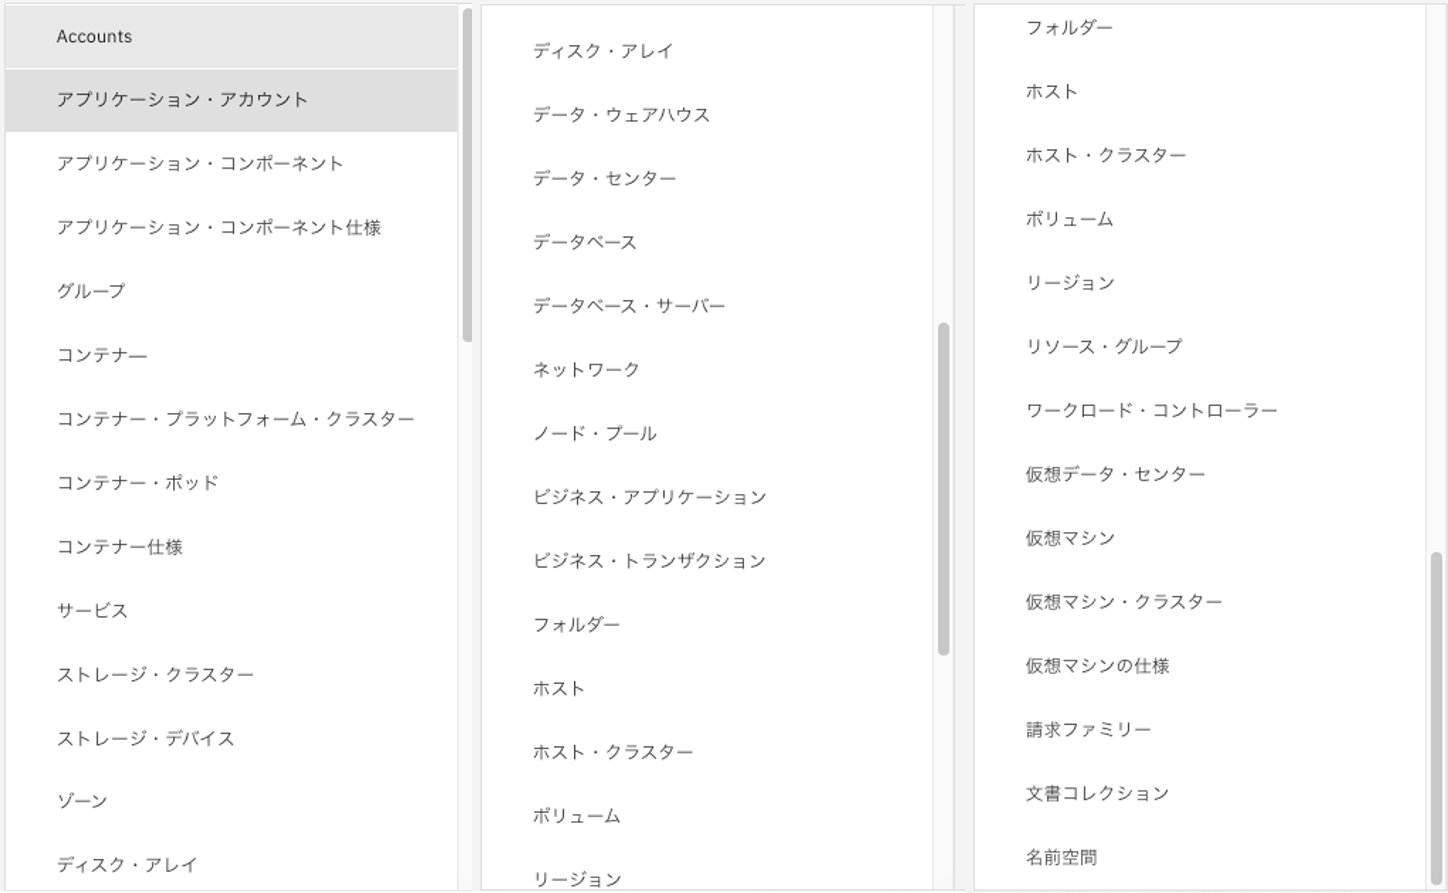Click the グループ list option

(x=91, y=291)
